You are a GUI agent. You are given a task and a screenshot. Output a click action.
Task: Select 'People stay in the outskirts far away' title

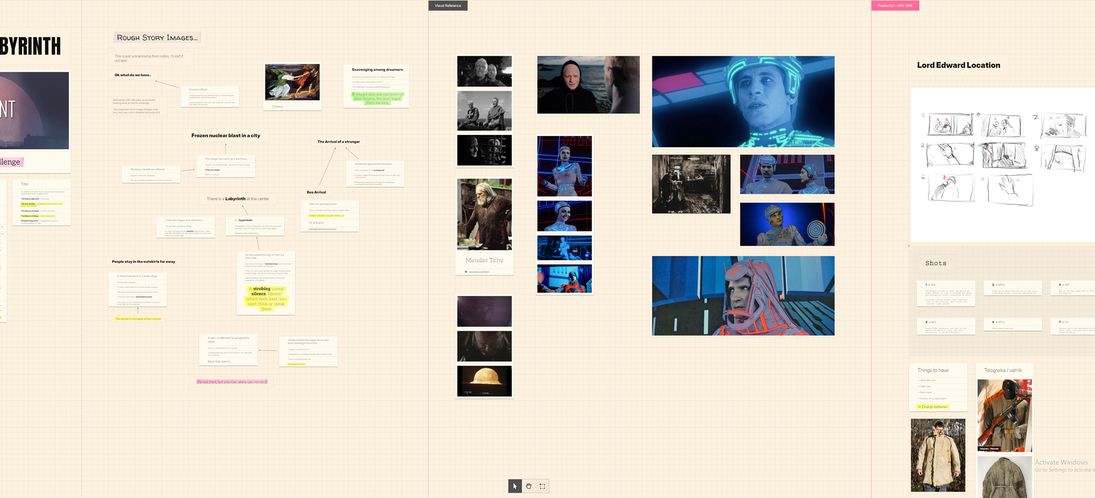143,261
